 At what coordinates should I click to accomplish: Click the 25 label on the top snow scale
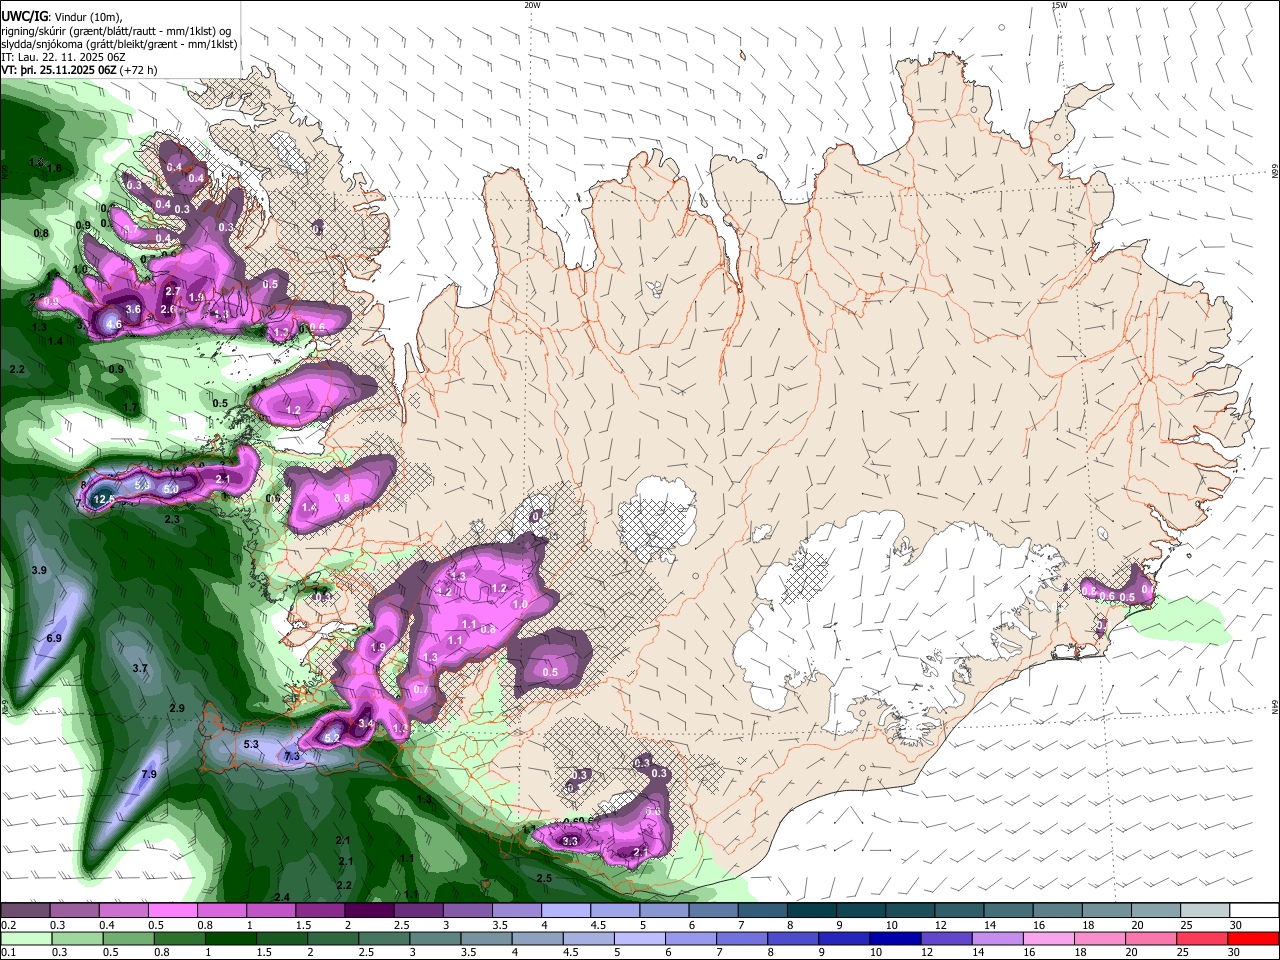tap(1186, 925)
